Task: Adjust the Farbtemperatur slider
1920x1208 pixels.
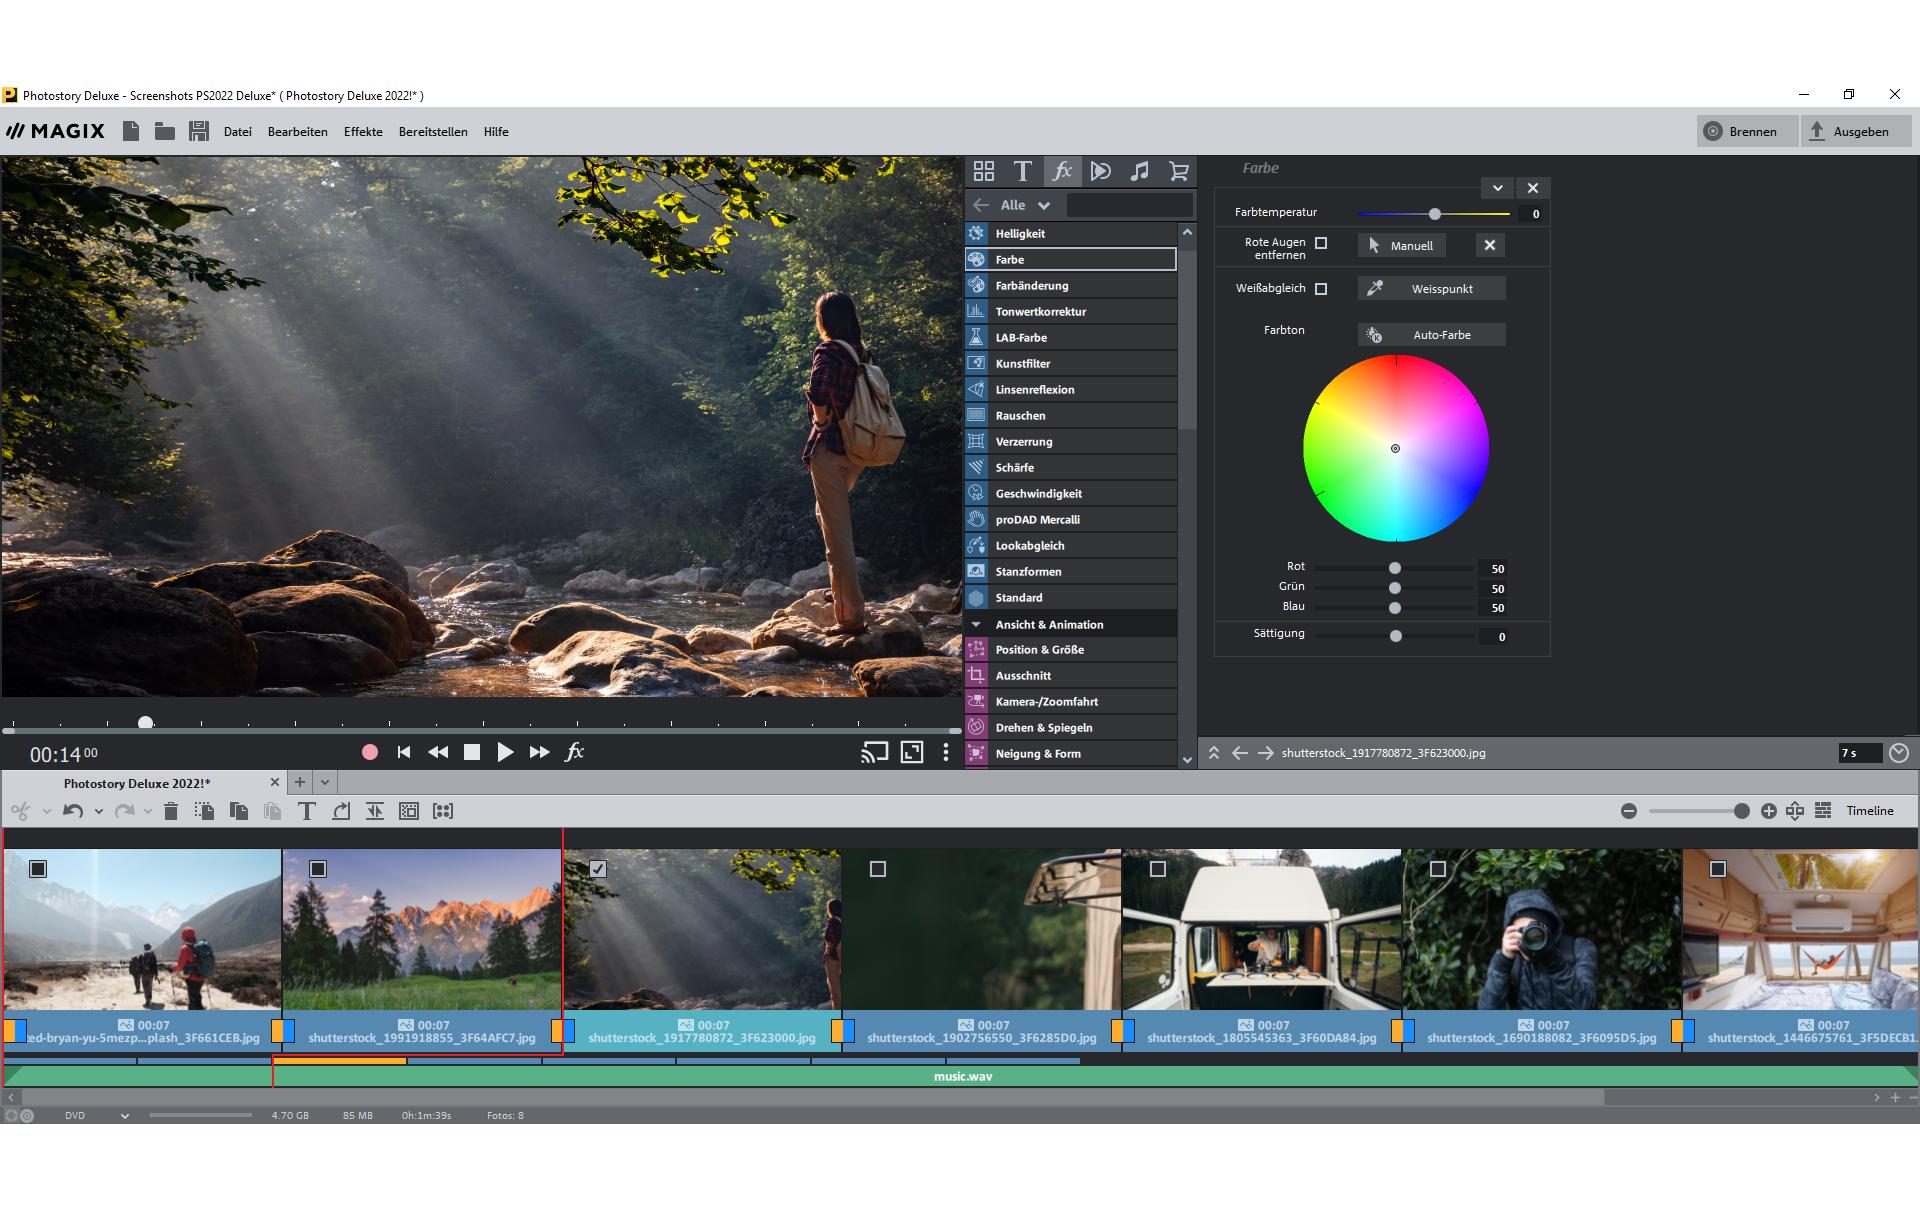Action: [1434, 214]
